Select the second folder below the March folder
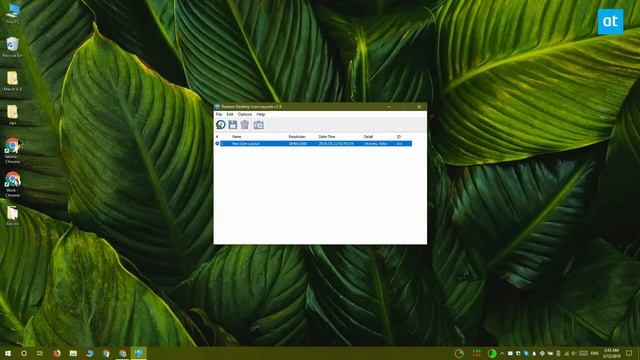640x360 pixels. coord(13,115)
